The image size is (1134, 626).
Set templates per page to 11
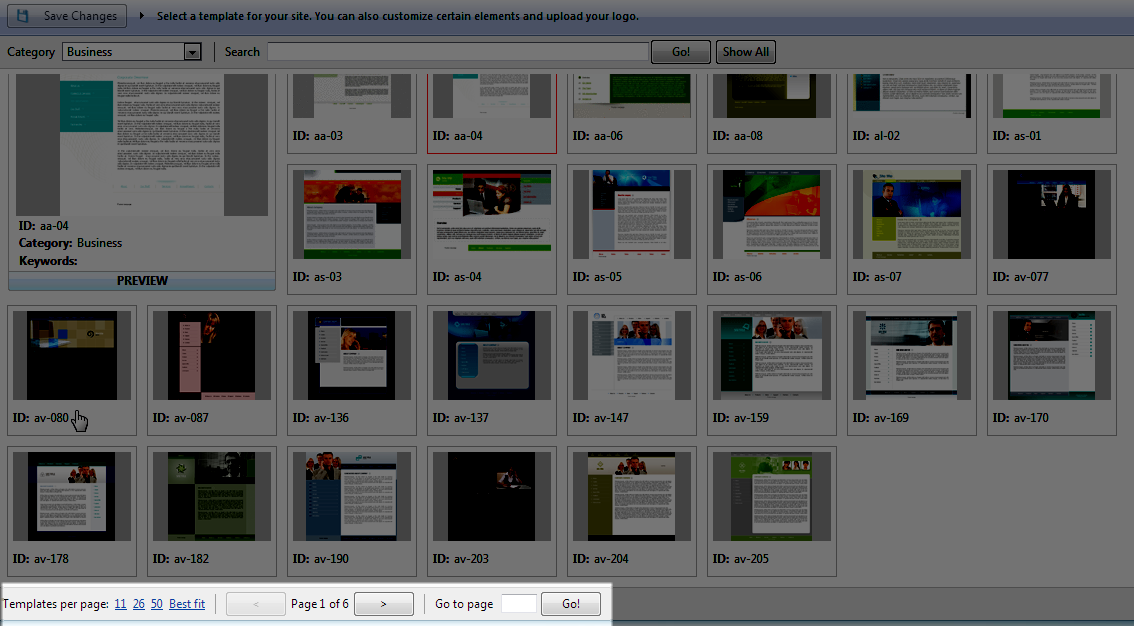pyautogui.click(x=120, y=604)
